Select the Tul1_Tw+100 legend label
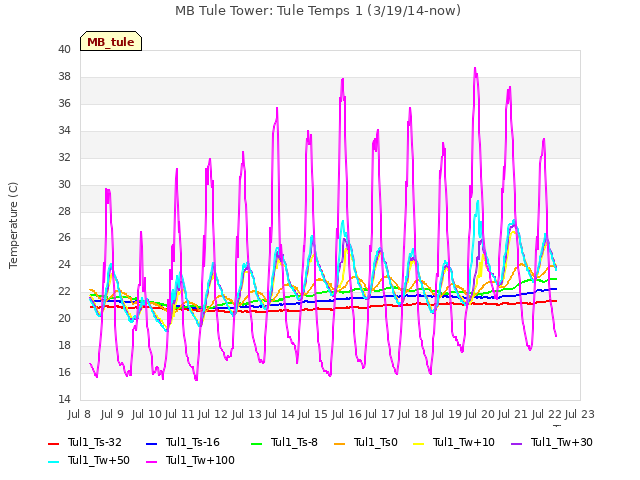The width and height of the screenshot is (640, 480). pos(200,460)
